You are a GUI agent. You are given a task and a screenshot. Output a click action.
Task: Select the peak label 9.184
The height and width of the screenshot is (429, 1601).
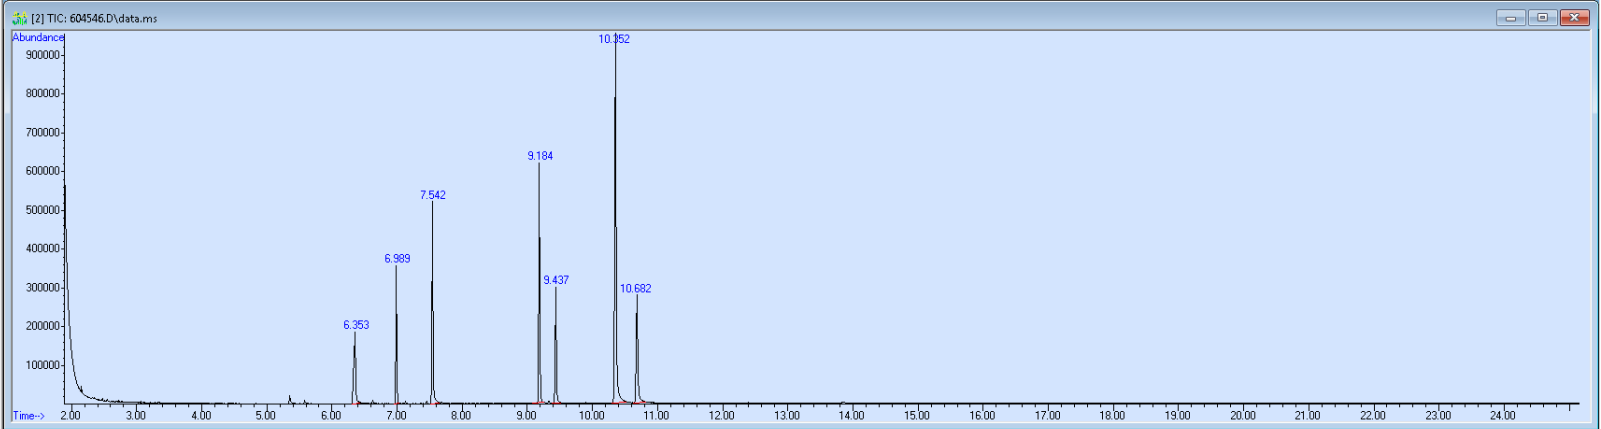click(x=540, y=156)
